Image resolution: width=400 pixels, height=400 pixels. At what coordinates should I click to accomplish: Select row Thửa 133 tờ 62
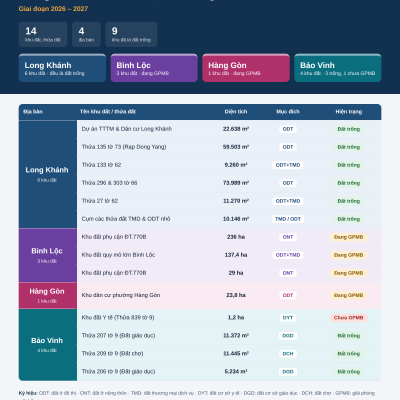pos(229,165)
